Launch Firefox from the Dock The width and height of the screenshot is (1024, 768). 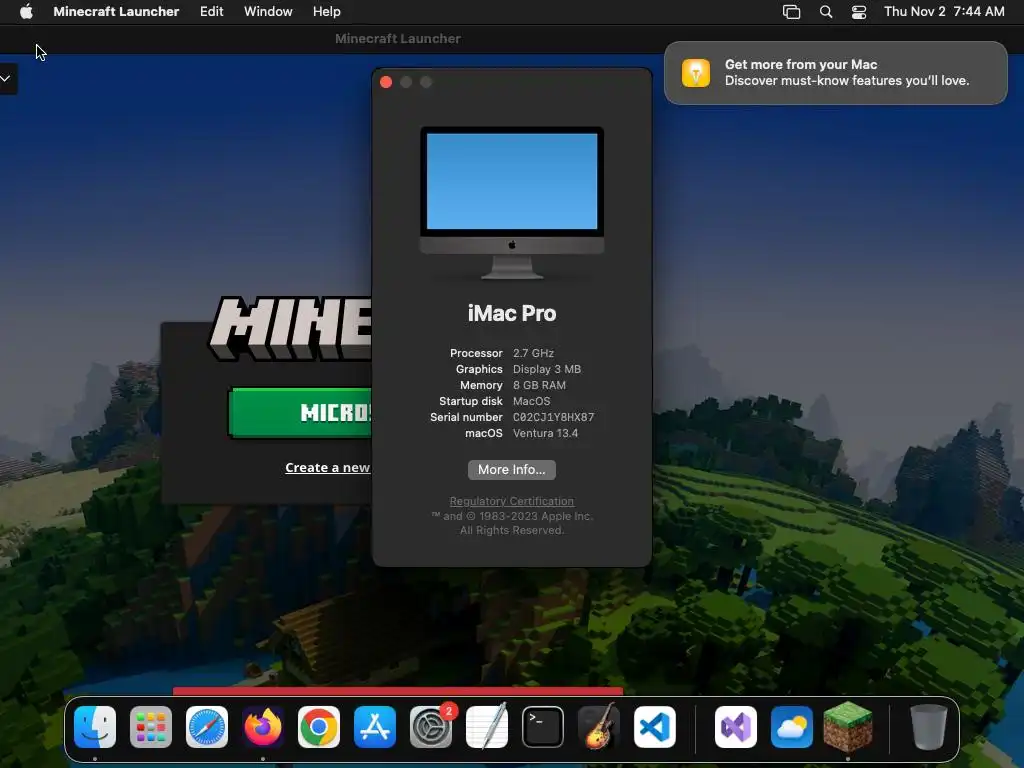[x=263, y=727]
